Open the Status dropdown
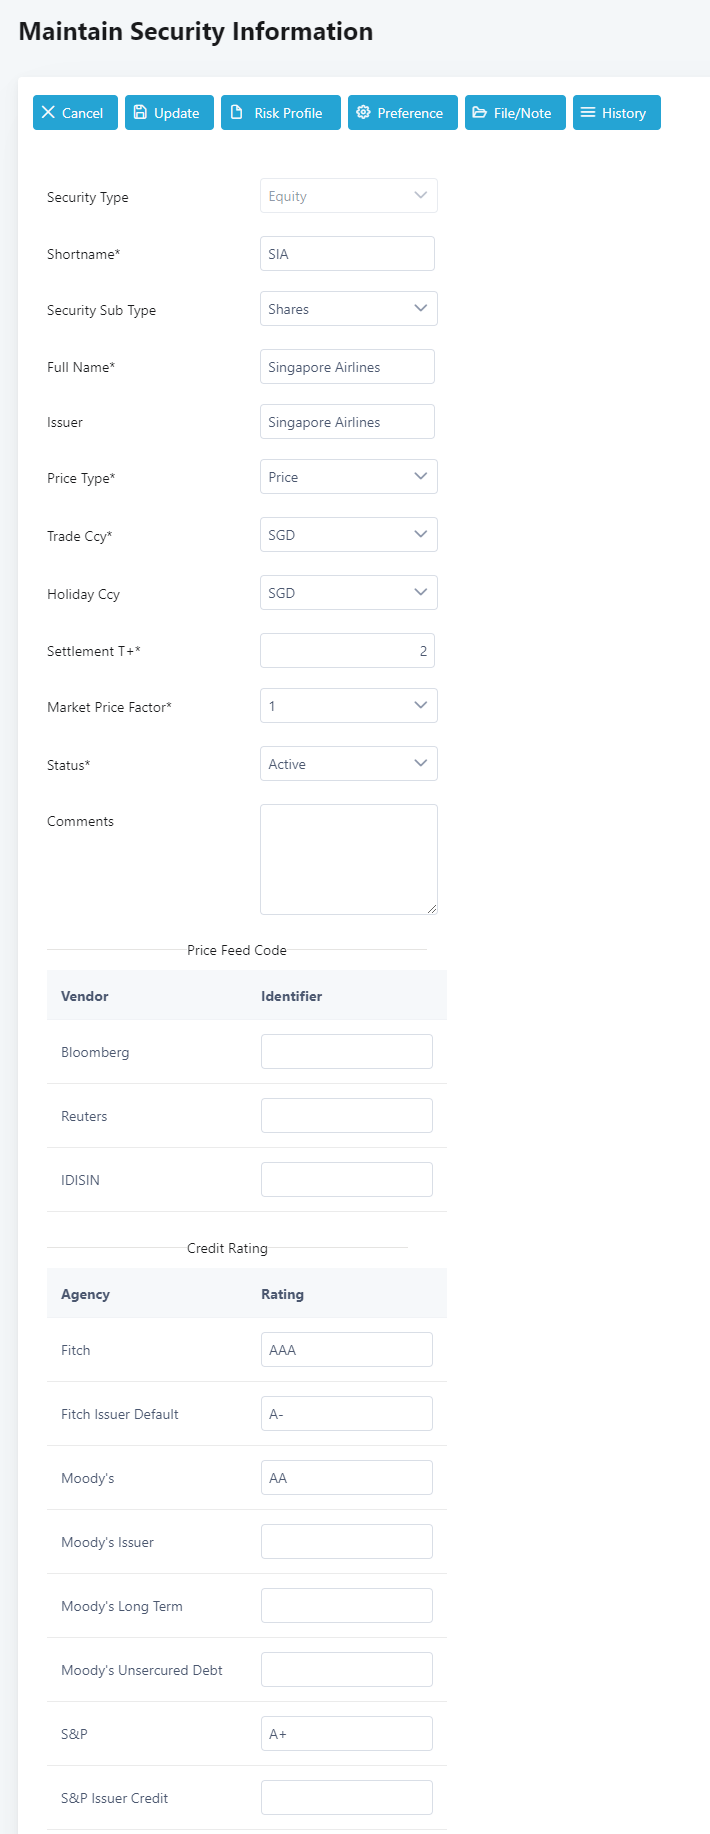 coord(348,764)
